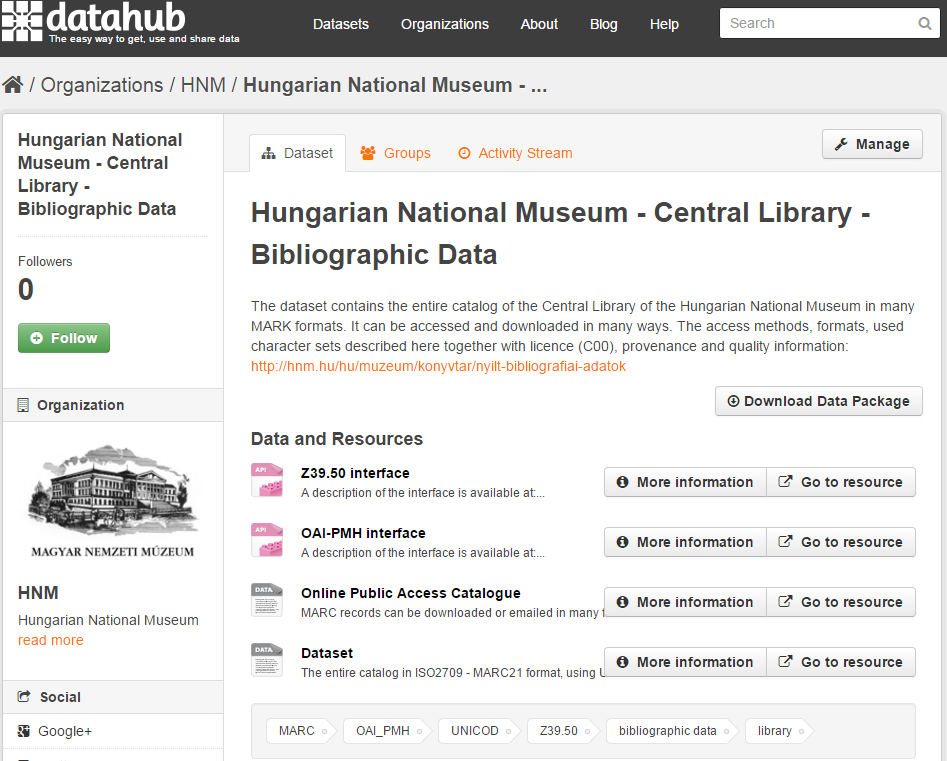Go to resource for Dataset row

pyautogui.click(x=841, y=662)
